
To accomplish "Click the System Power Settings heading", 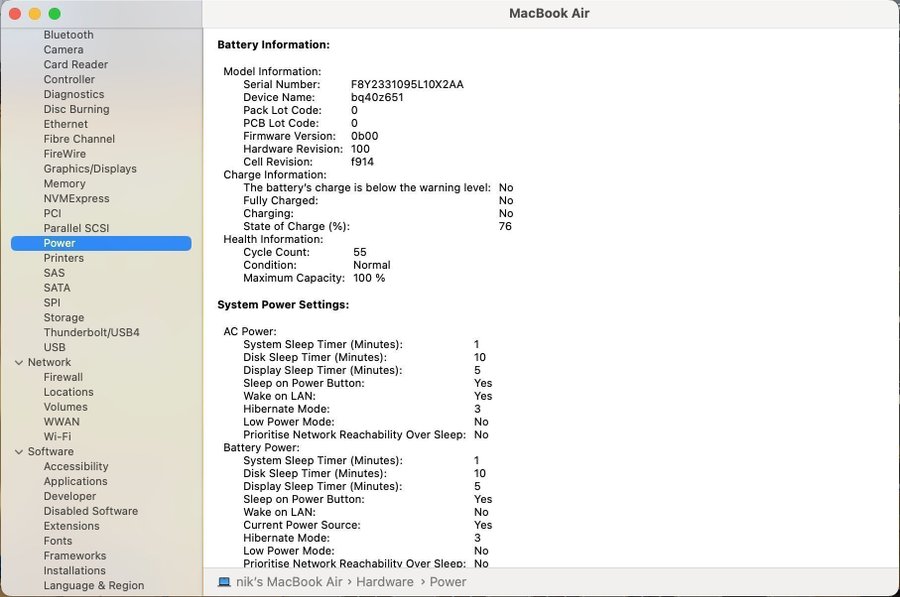I will click(x=283, y=305).
